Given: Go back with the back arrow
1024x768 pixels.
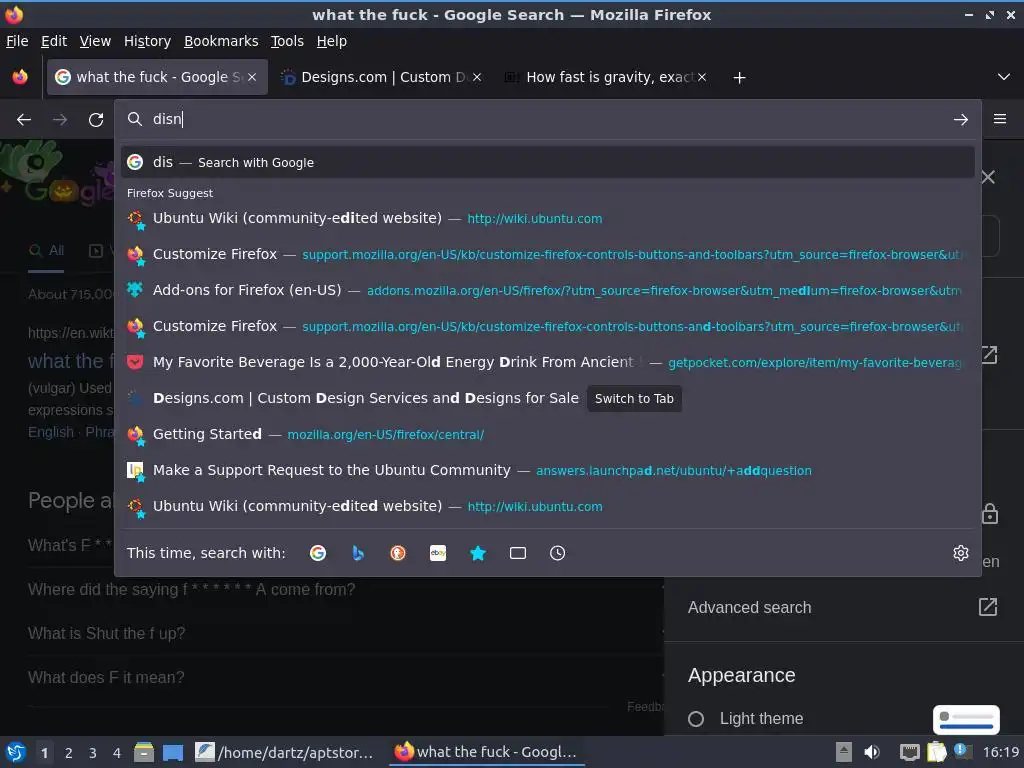Looking at the screenshot, I should [x=24, y=120].
